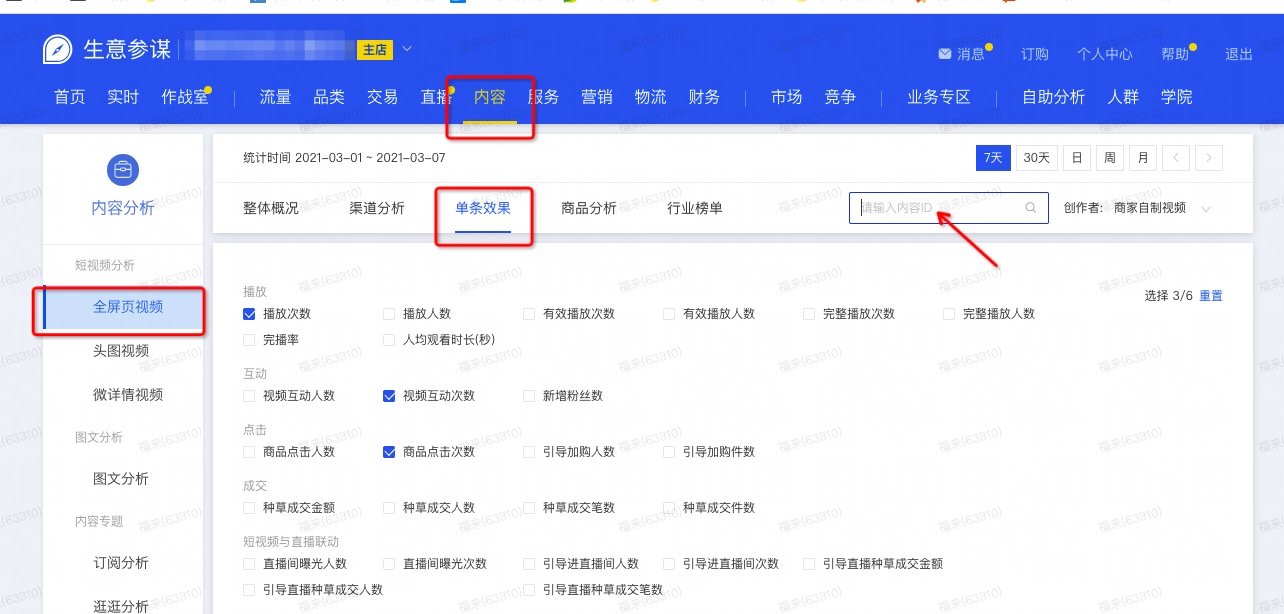
Task: Uncheck the 视频互动次数 checkbox
Action: coord(390,396)
